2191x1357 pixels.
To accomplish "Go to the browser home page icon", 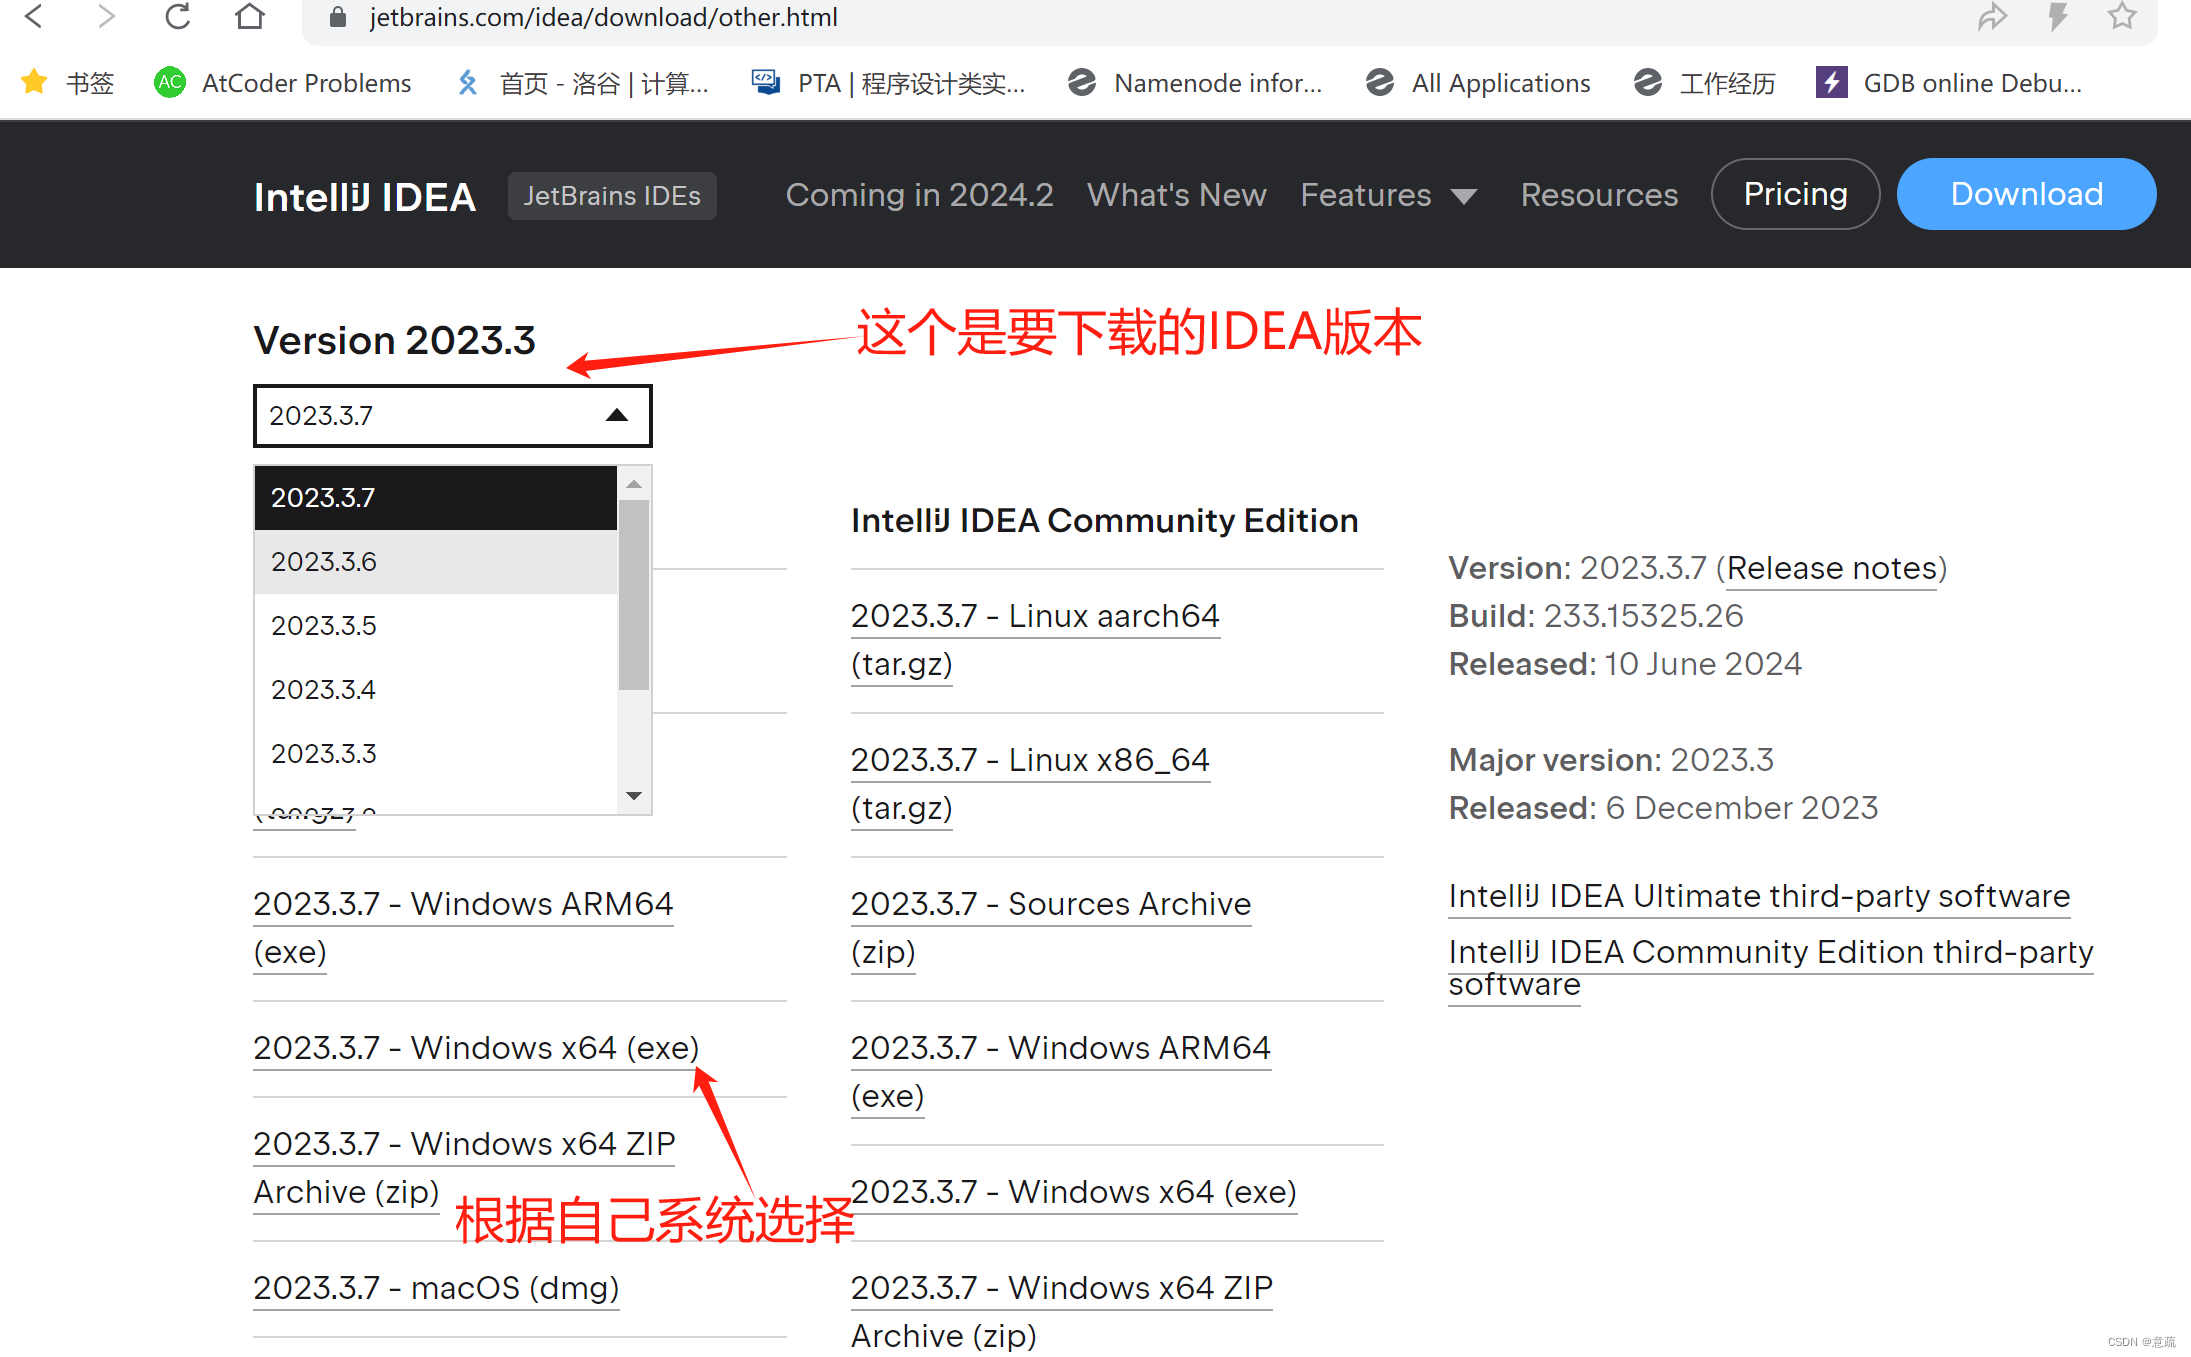I will pos(250,16).
